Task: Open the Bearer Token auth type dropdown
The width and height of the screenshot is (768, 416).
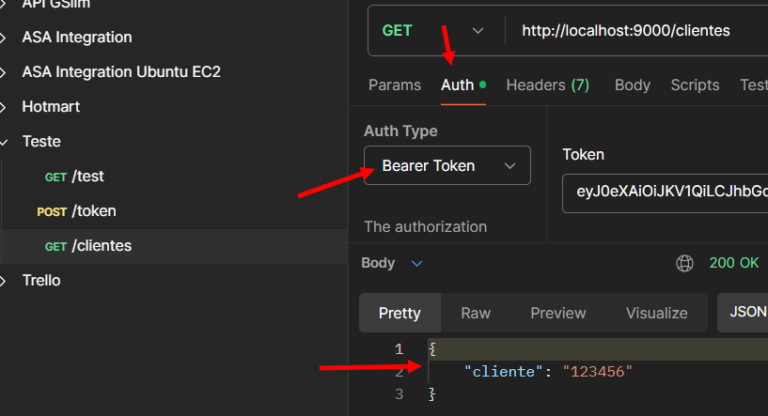Action: click(x=447, y=165)
